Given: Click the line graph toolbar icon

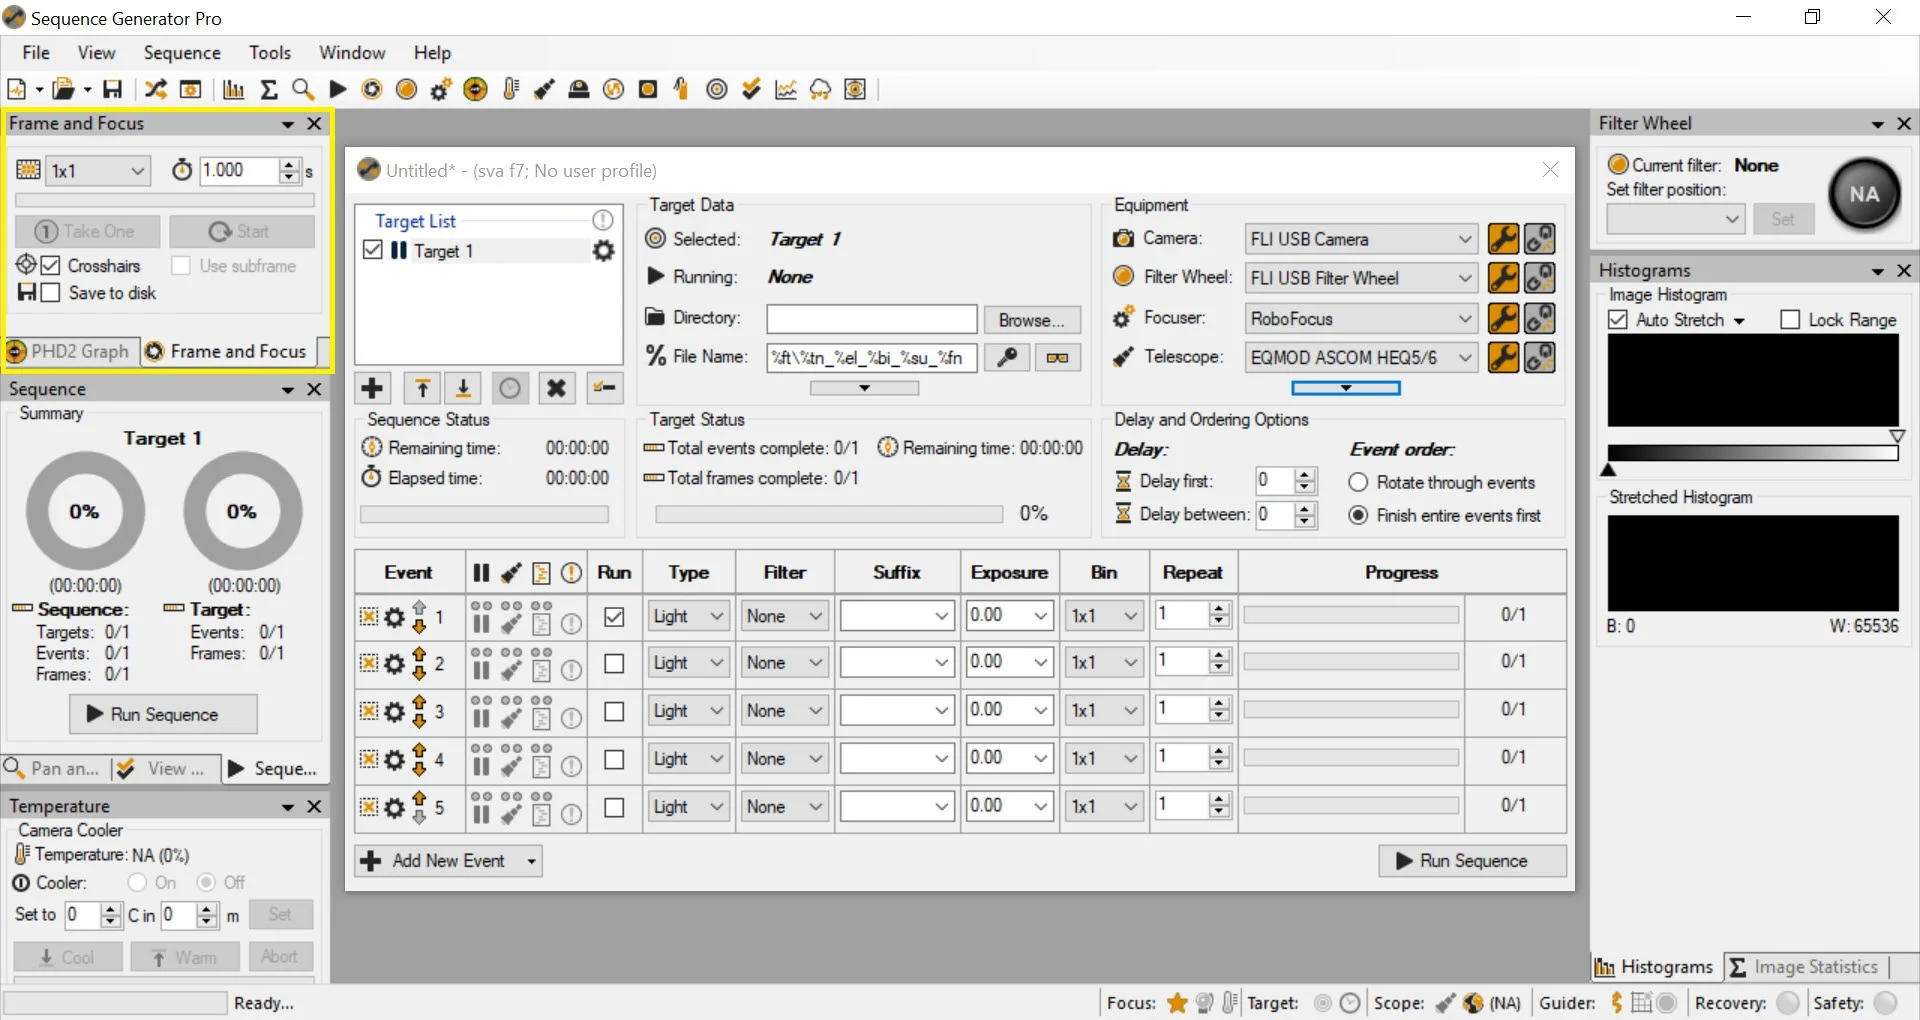Looking at the screenshot, I should (786, 89).
